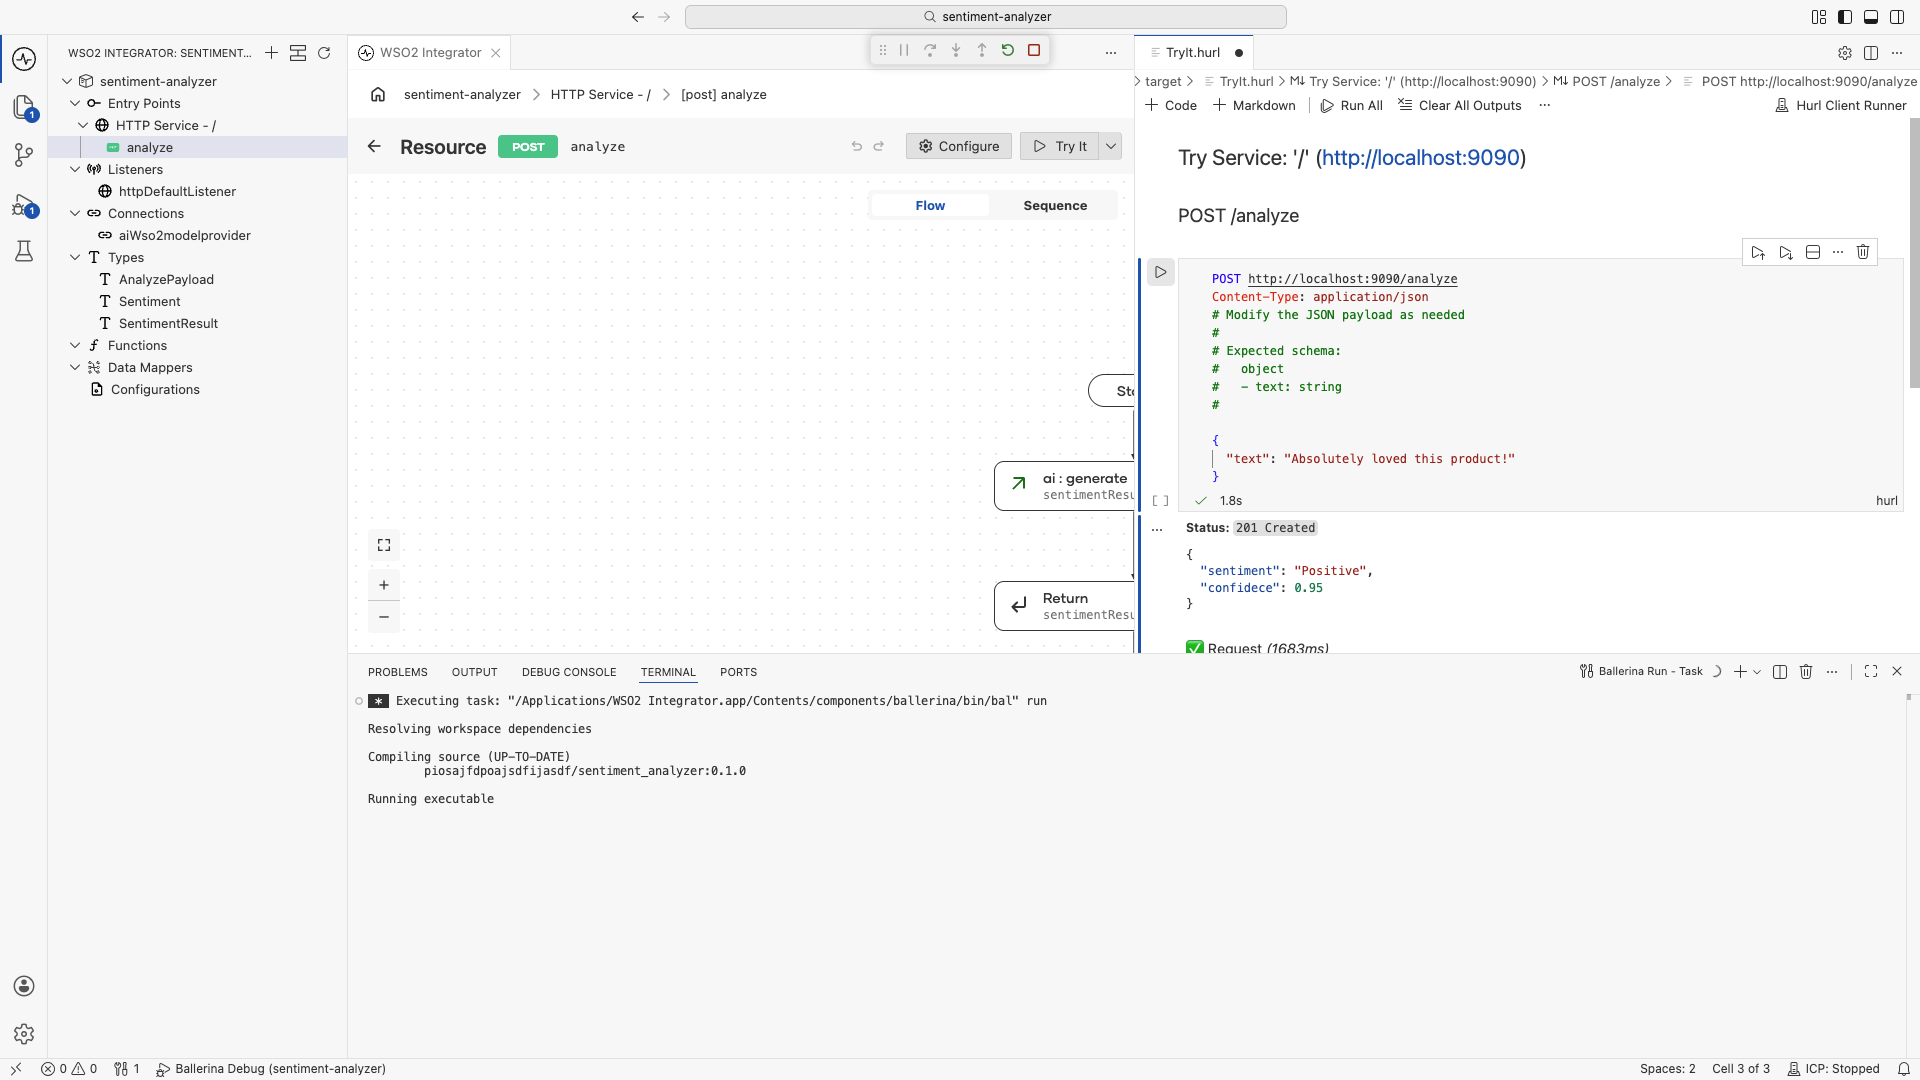Zoom out the flow diagram
Image resolution: width=1920 pixels, height=1080 pixels.
[x=384, y=617]
